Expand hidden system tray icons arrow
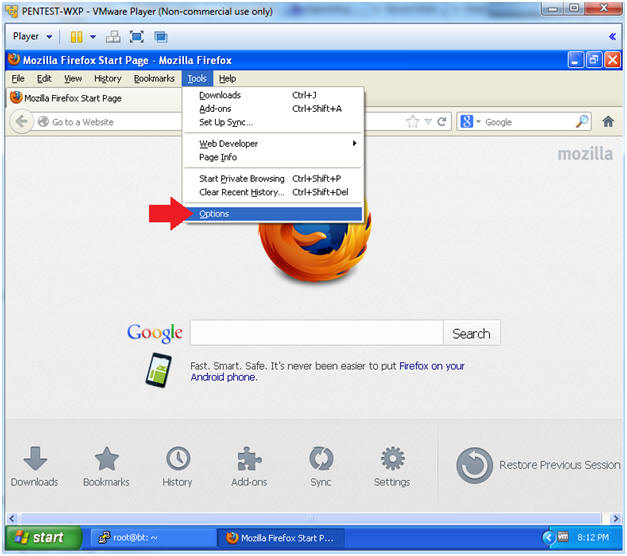This screenshot has width=627, height=556. point(548,538)
